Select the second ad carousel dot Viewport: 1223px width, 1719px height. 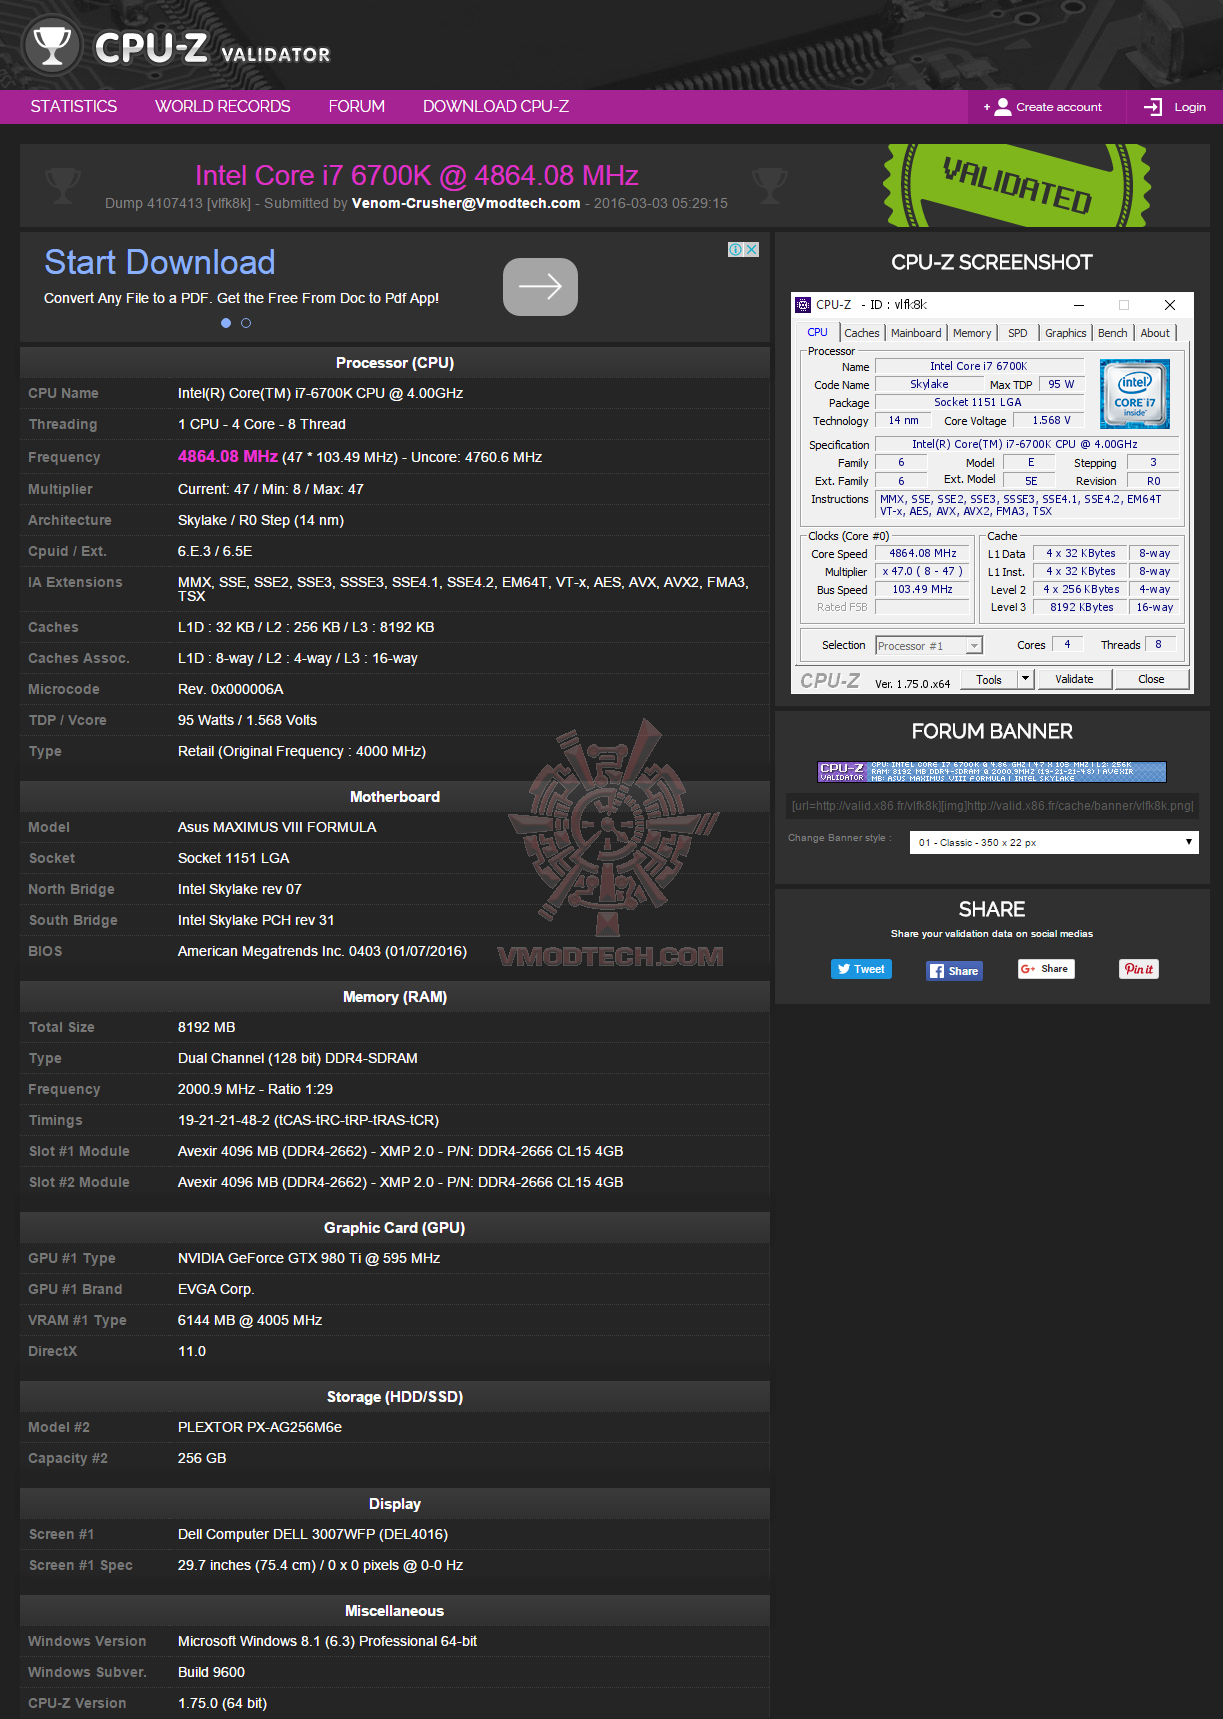point(246,323)
